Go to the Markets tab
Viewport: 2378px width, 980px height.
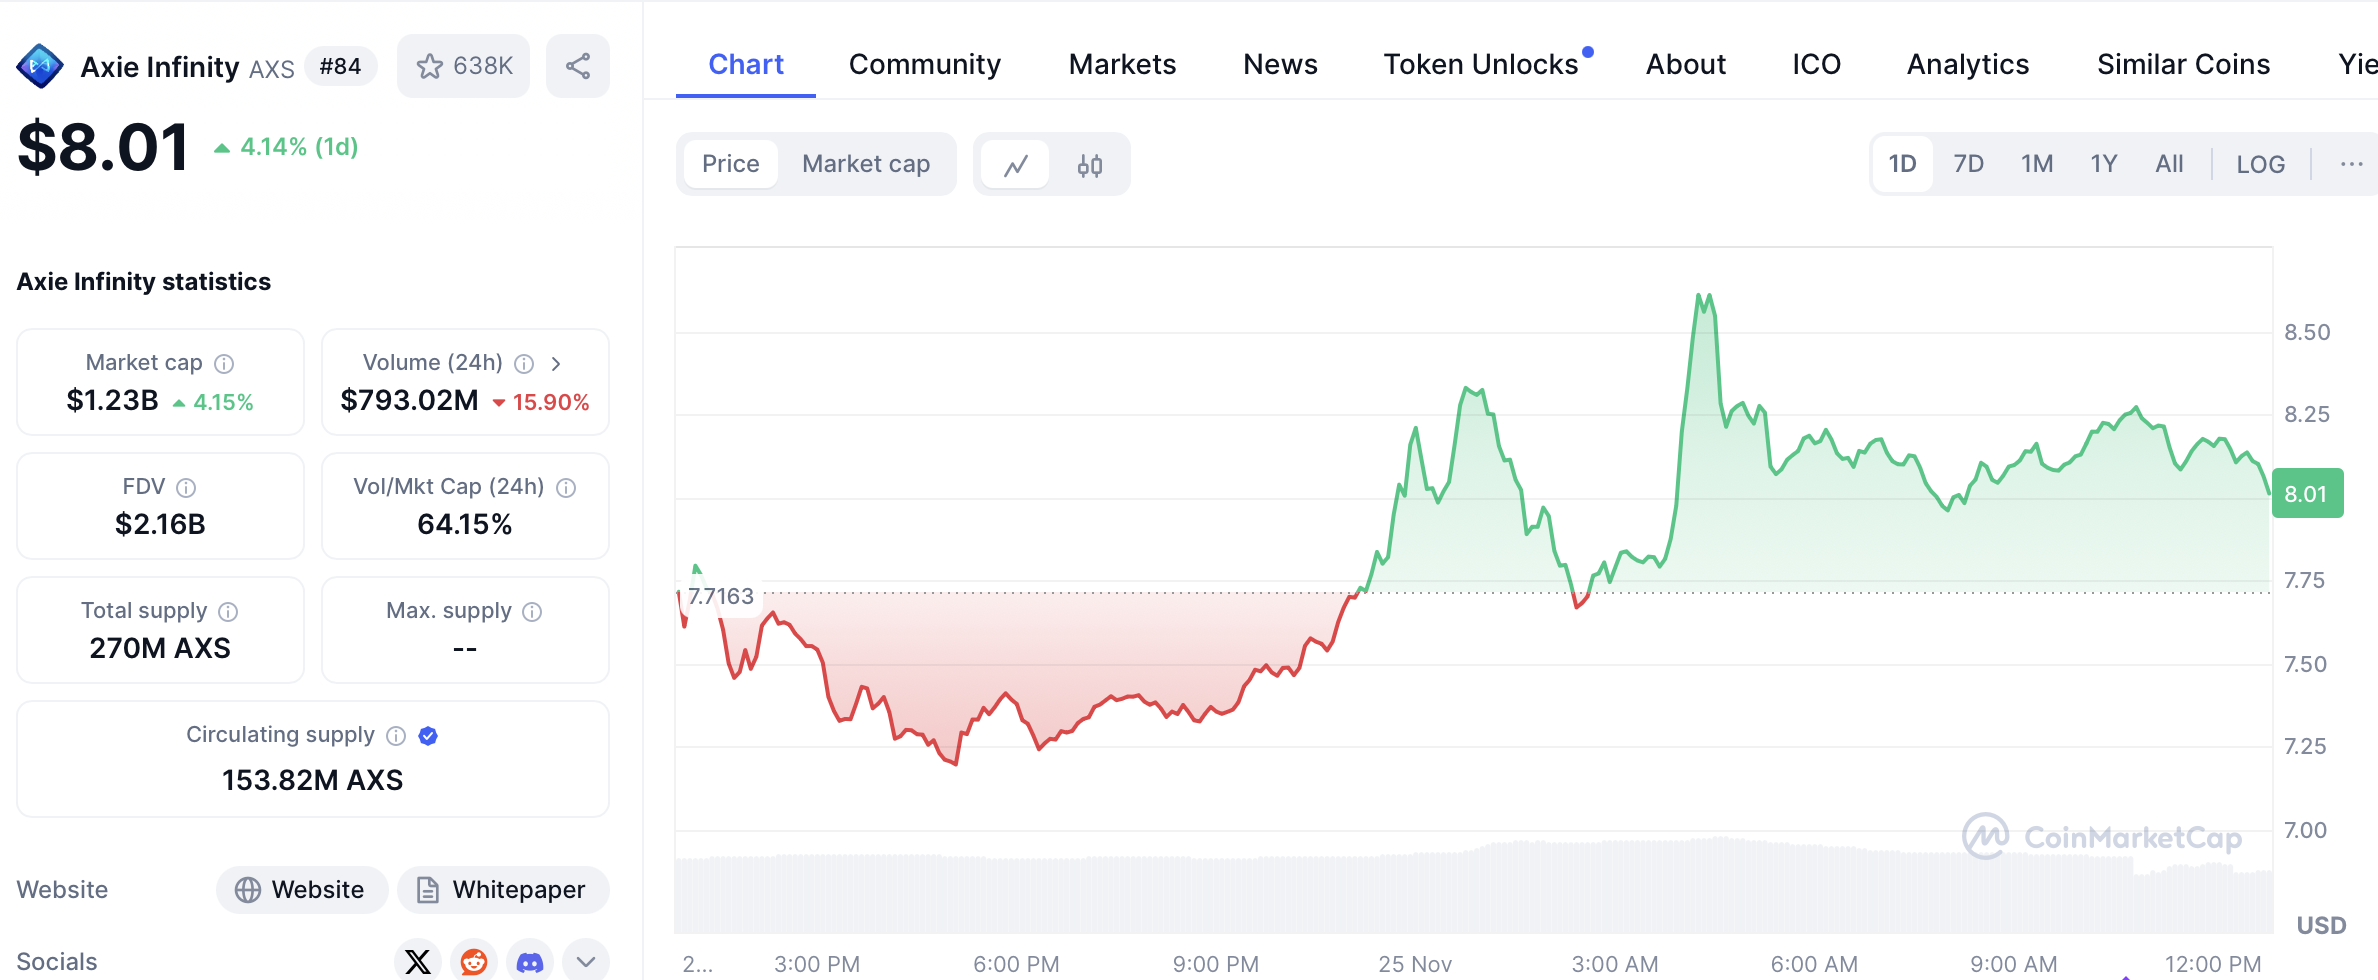pyautogui.click(x=1122, y=64)
